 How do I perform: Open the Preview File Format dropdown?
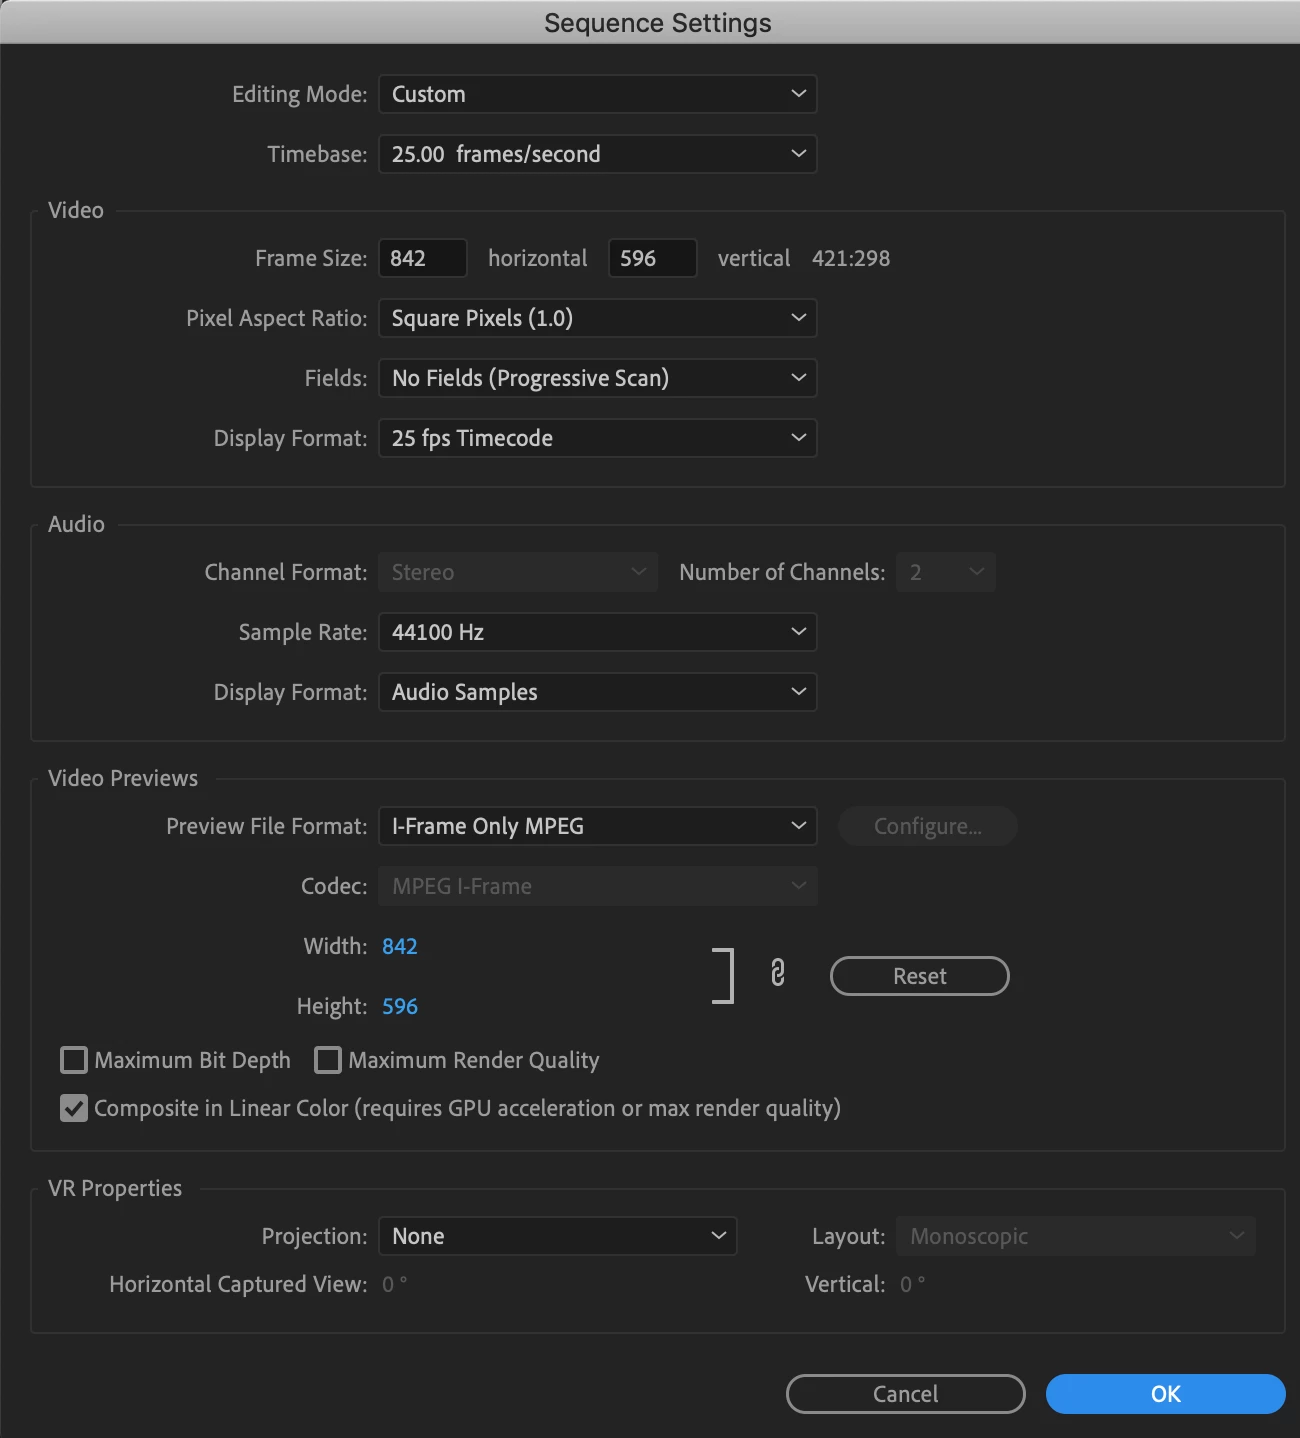tap(598, 826)
